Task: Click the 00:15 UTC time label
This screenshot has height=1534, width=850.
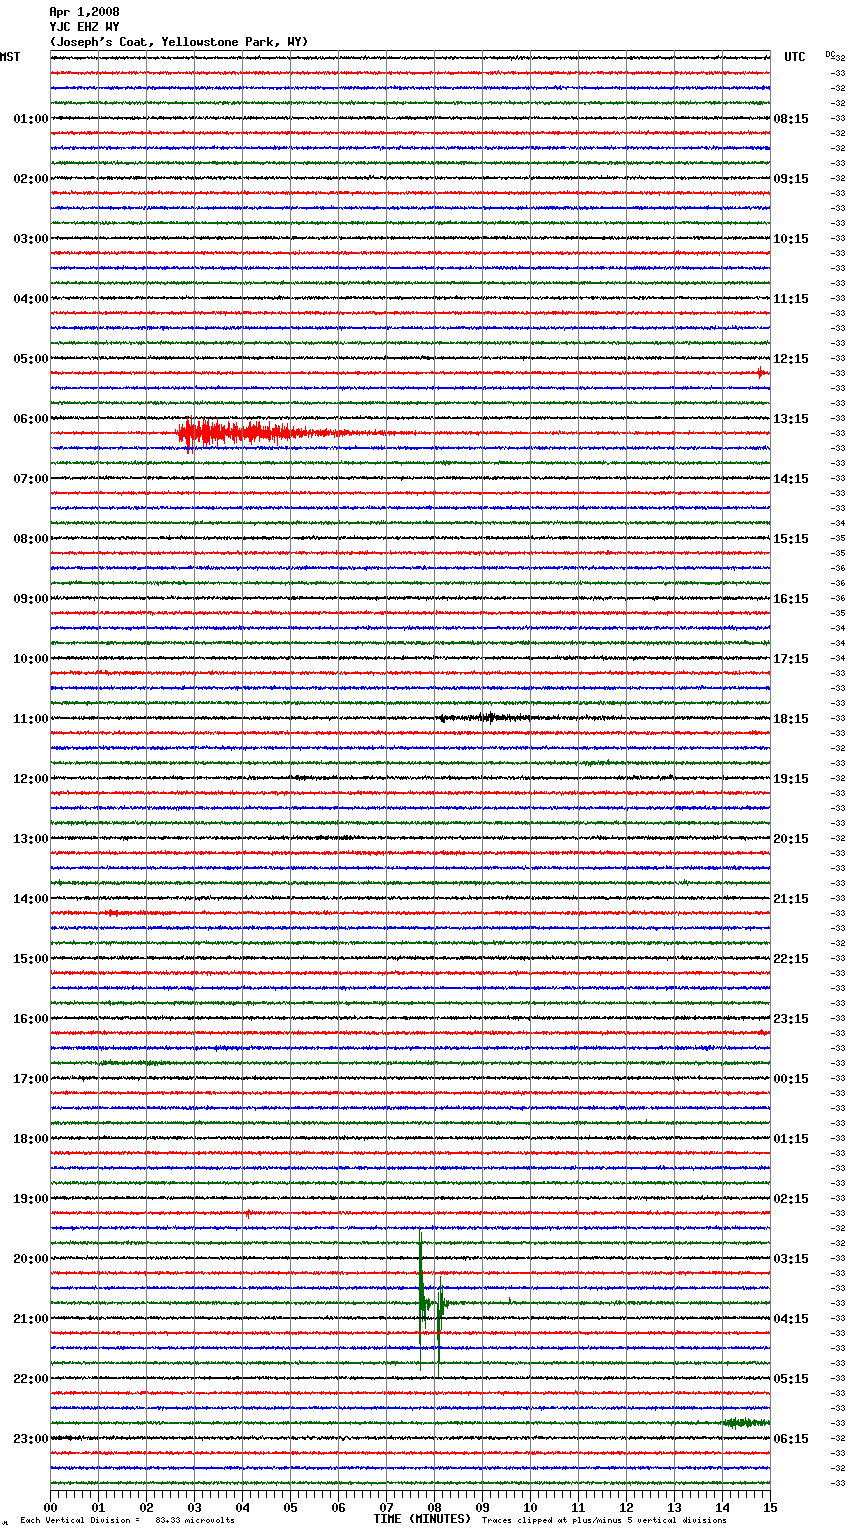Action: (791, 1079)
